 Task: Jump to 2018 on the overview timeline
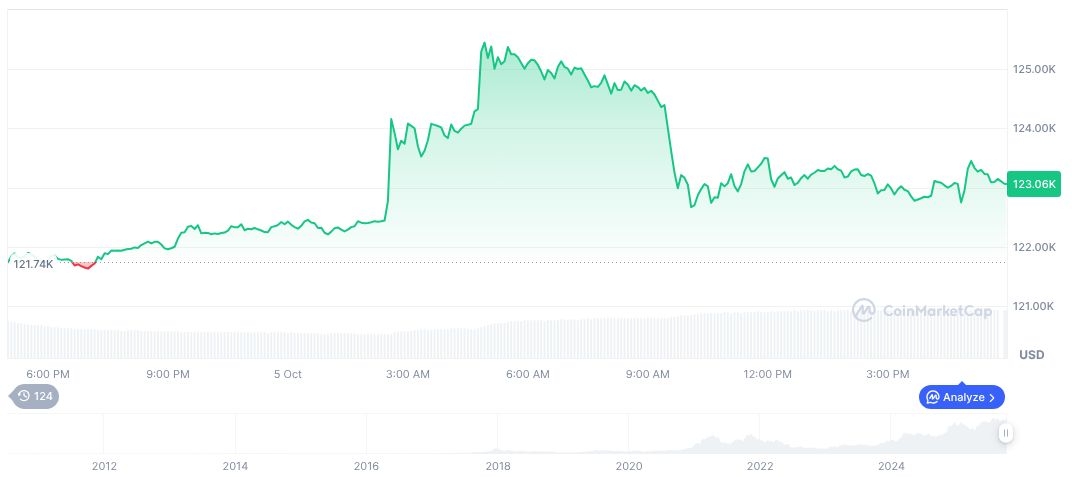coord(498,466)
